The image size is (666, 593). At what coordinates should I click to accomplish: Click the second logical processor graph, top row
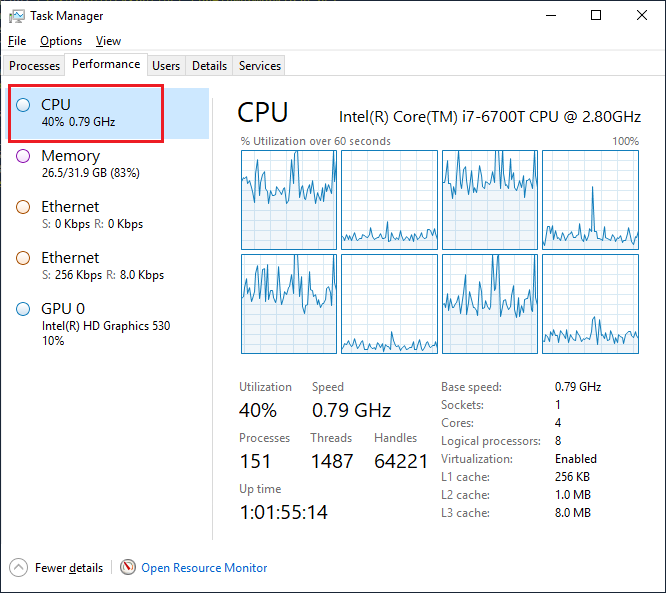(389, 200)
